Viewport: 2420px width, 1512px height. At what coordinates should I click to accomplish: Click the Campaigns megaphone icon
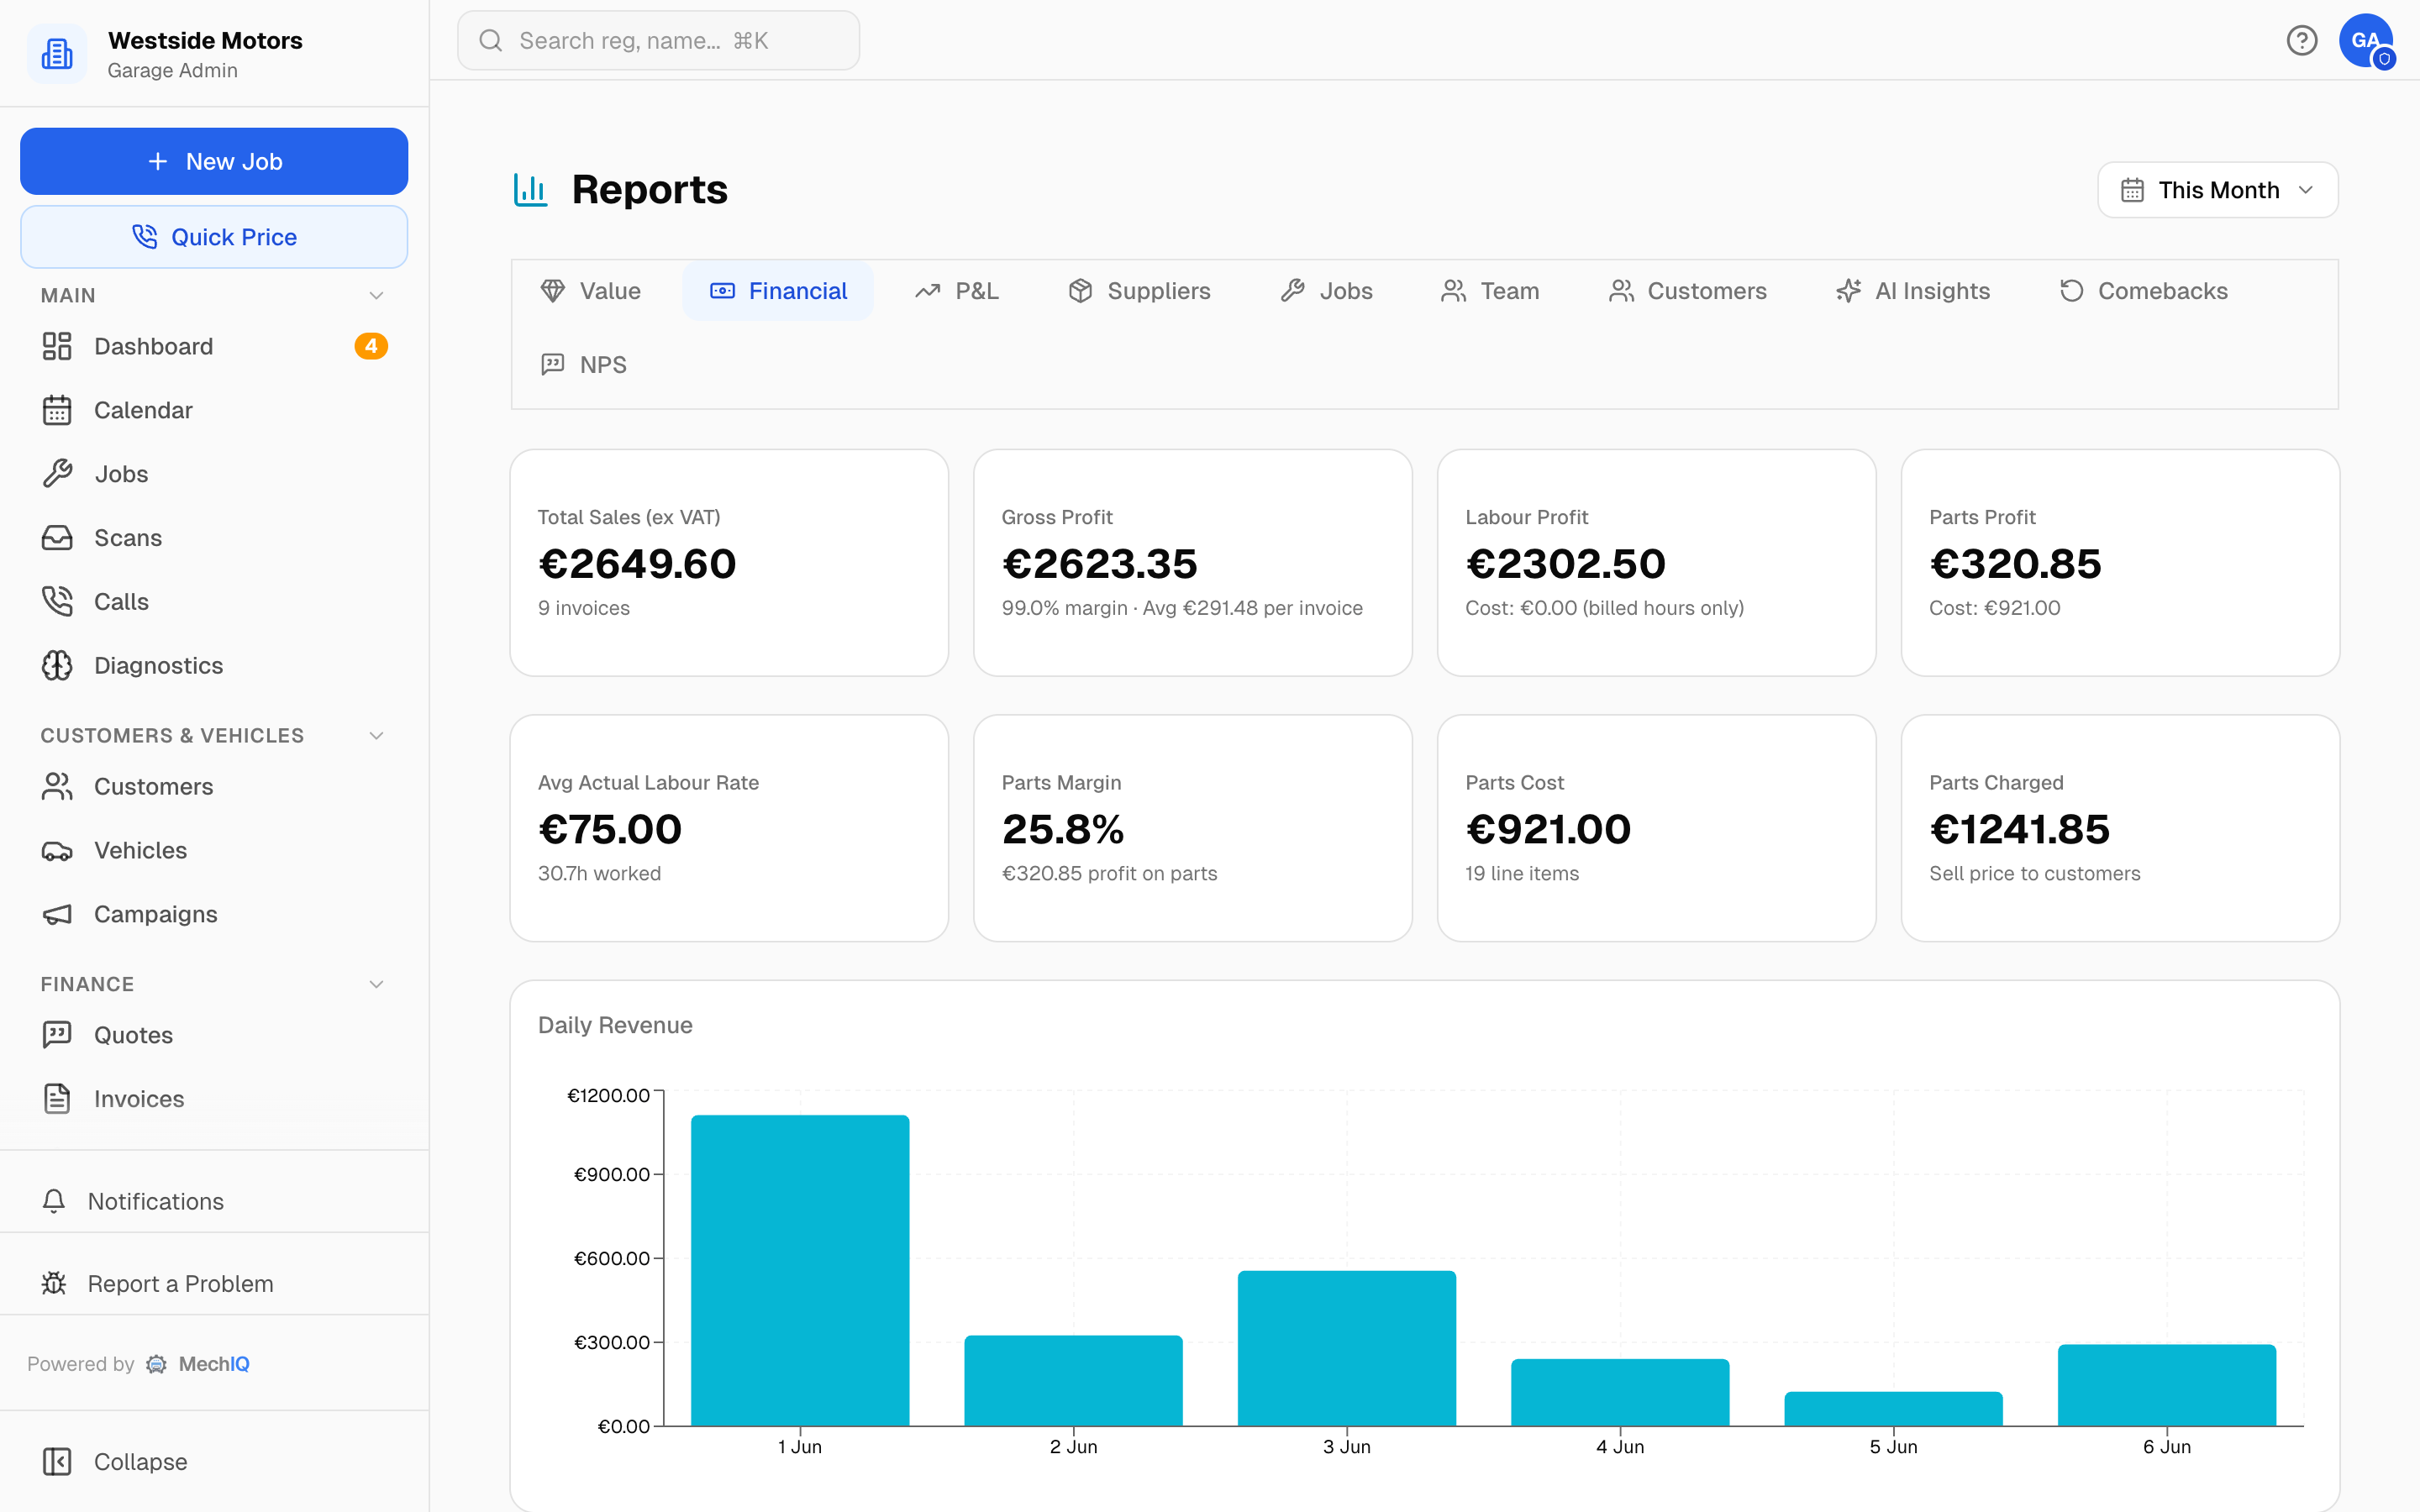coord(57,915)
